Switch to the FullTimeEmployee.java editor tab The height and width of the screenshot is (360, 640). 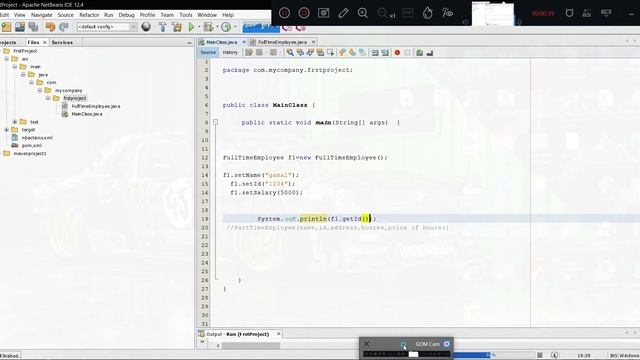point(282,42)
